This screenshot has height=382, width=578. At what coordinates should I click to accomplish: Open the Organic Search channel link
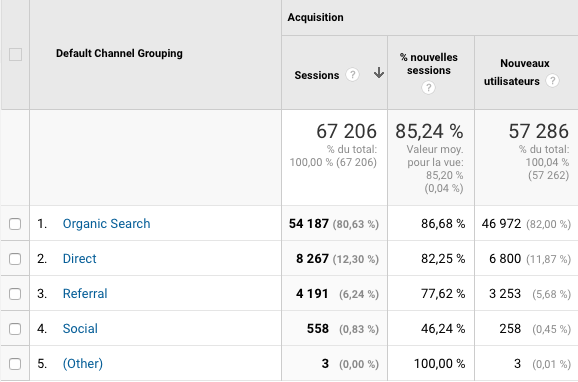click(x=107, y=223)
